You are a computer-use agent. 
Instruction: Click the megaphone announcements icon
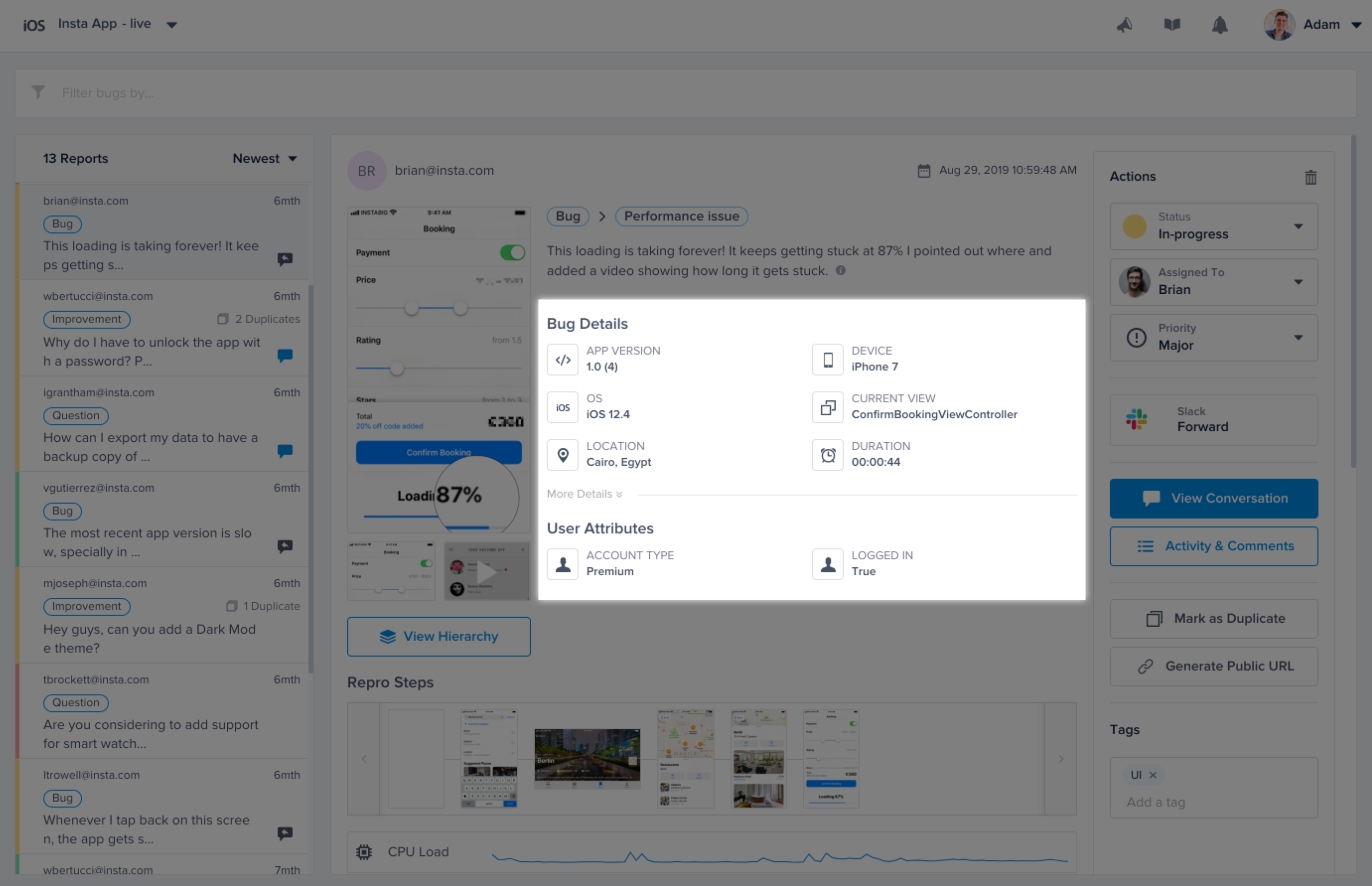[1125, 25]
